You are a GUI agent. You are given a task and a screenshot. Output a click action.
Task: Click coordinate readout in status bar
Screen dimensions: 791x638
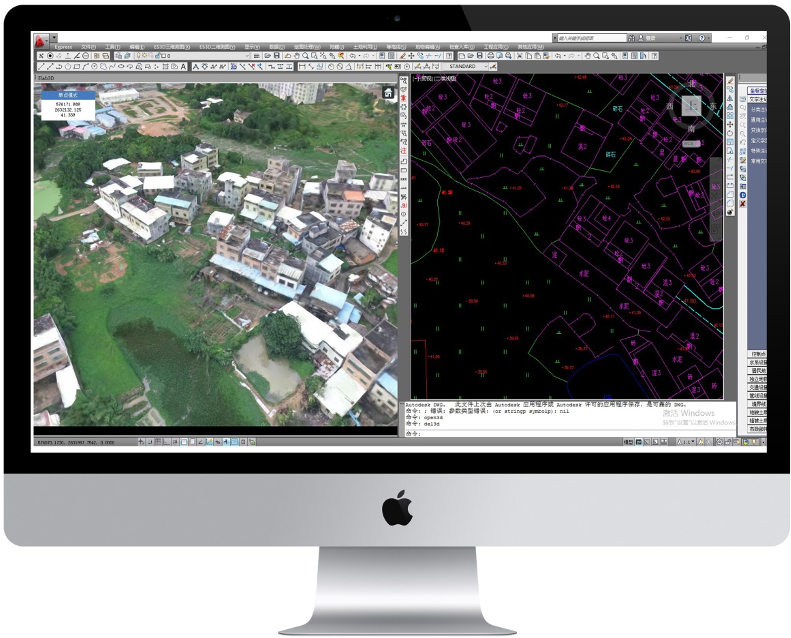[x=76, y=442]
